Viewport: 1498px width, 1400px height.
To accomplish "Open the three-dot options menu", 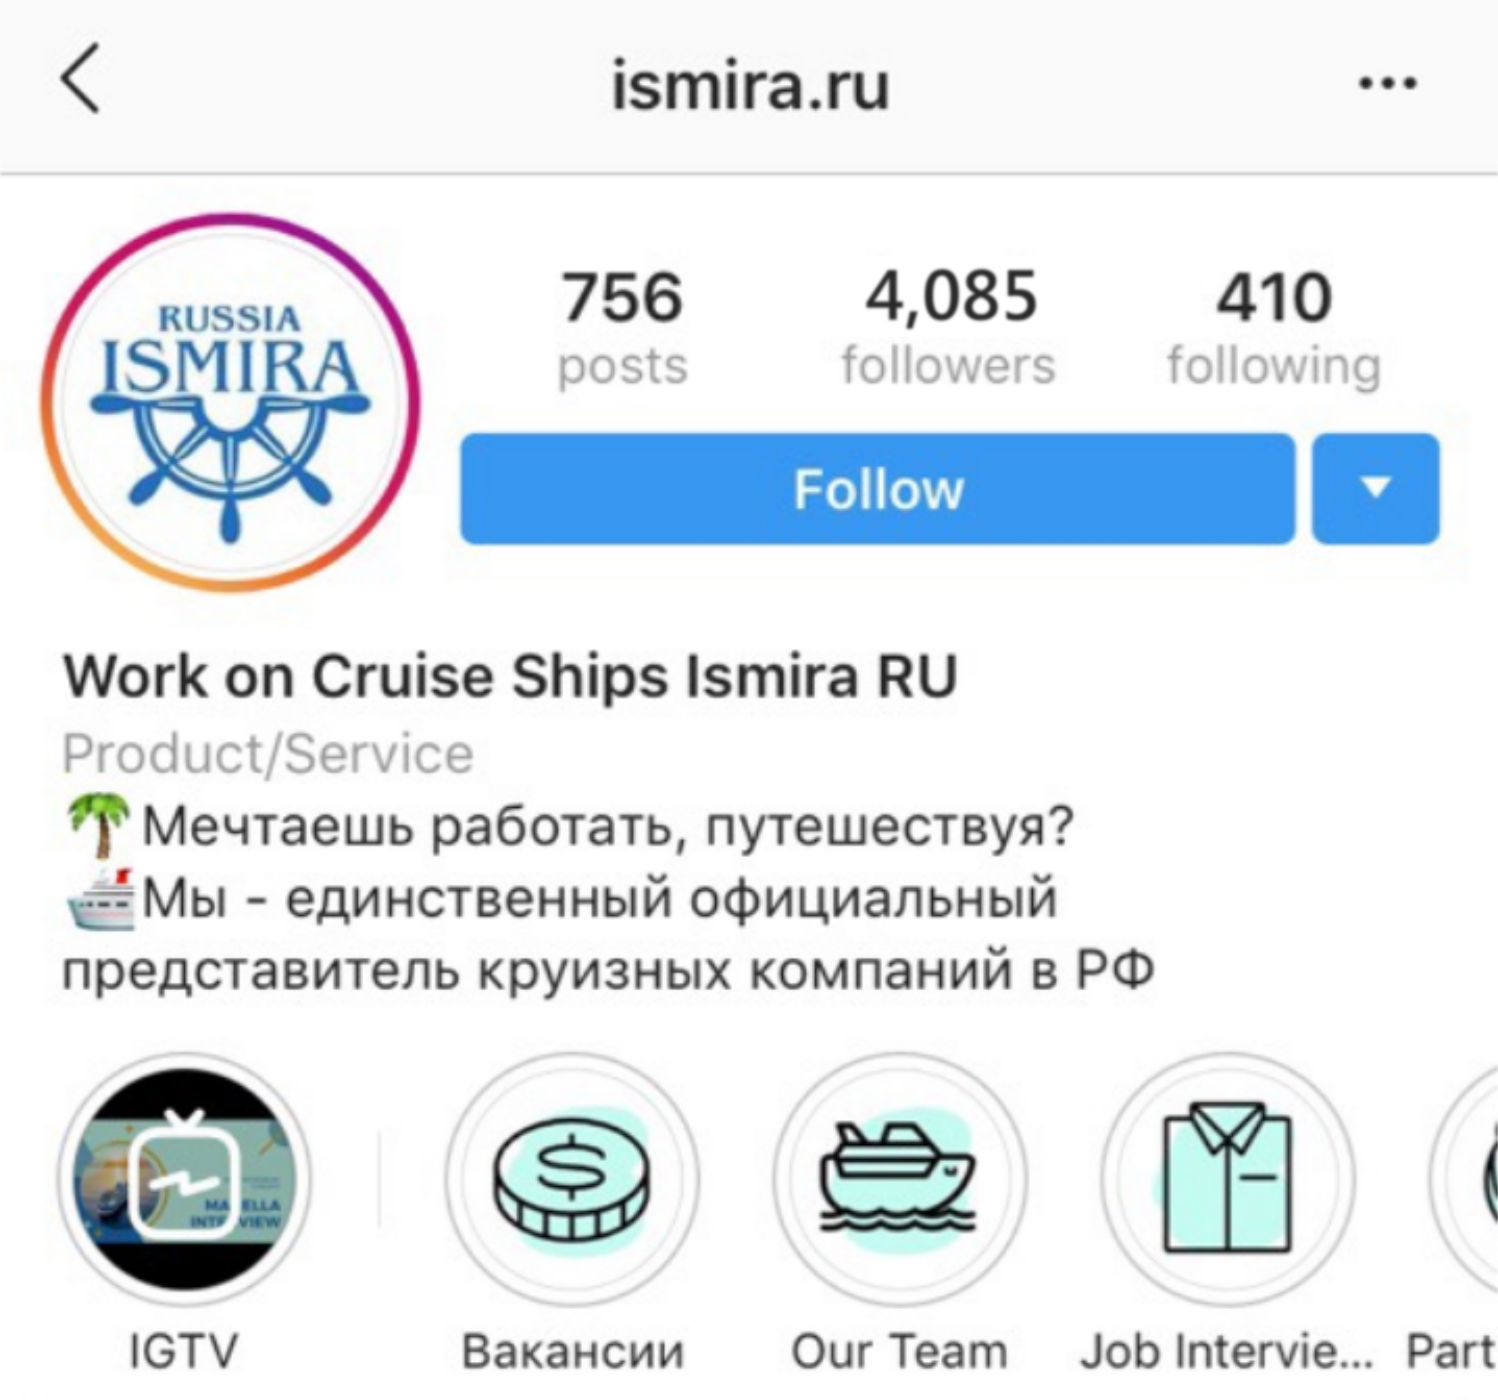I will click(x=1387, y=83).
